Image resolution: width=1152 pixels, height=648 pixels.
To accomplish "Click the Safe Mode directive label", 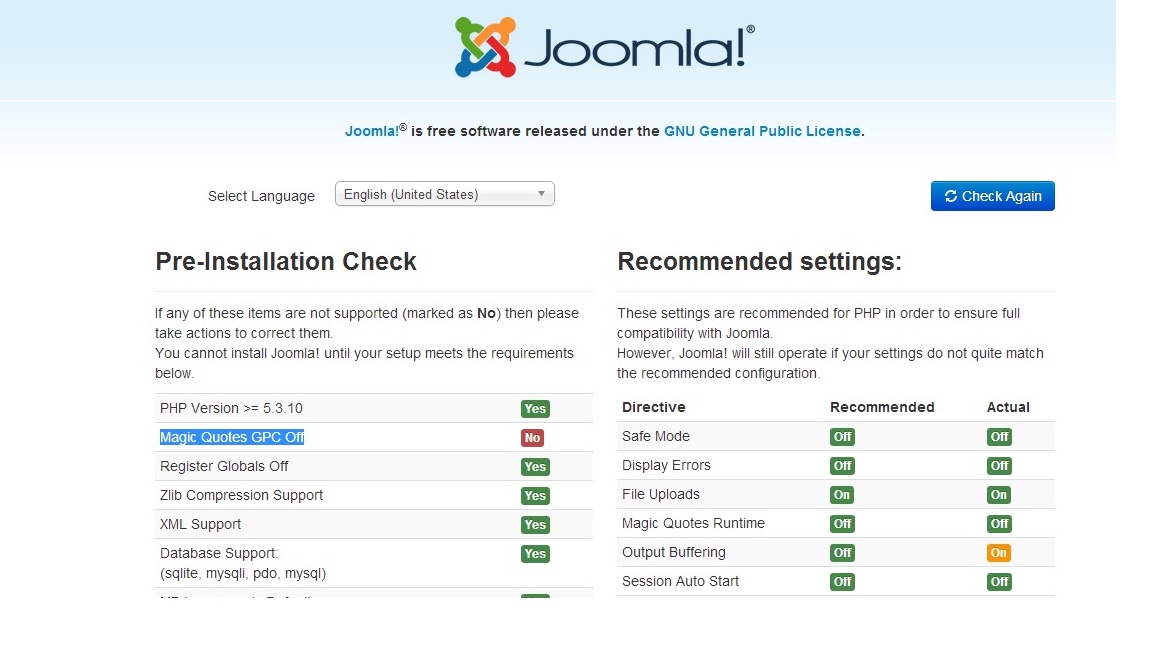I will (x=656, y=436).
